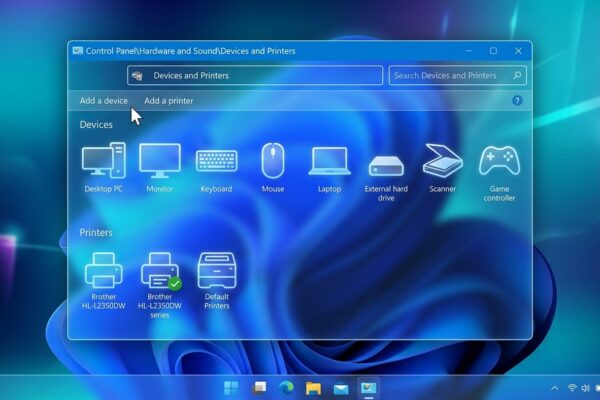Viewport: 600px width, 400px height.
Task: Maximize the Devices and Printers window
Action: (x=494, y=51)
